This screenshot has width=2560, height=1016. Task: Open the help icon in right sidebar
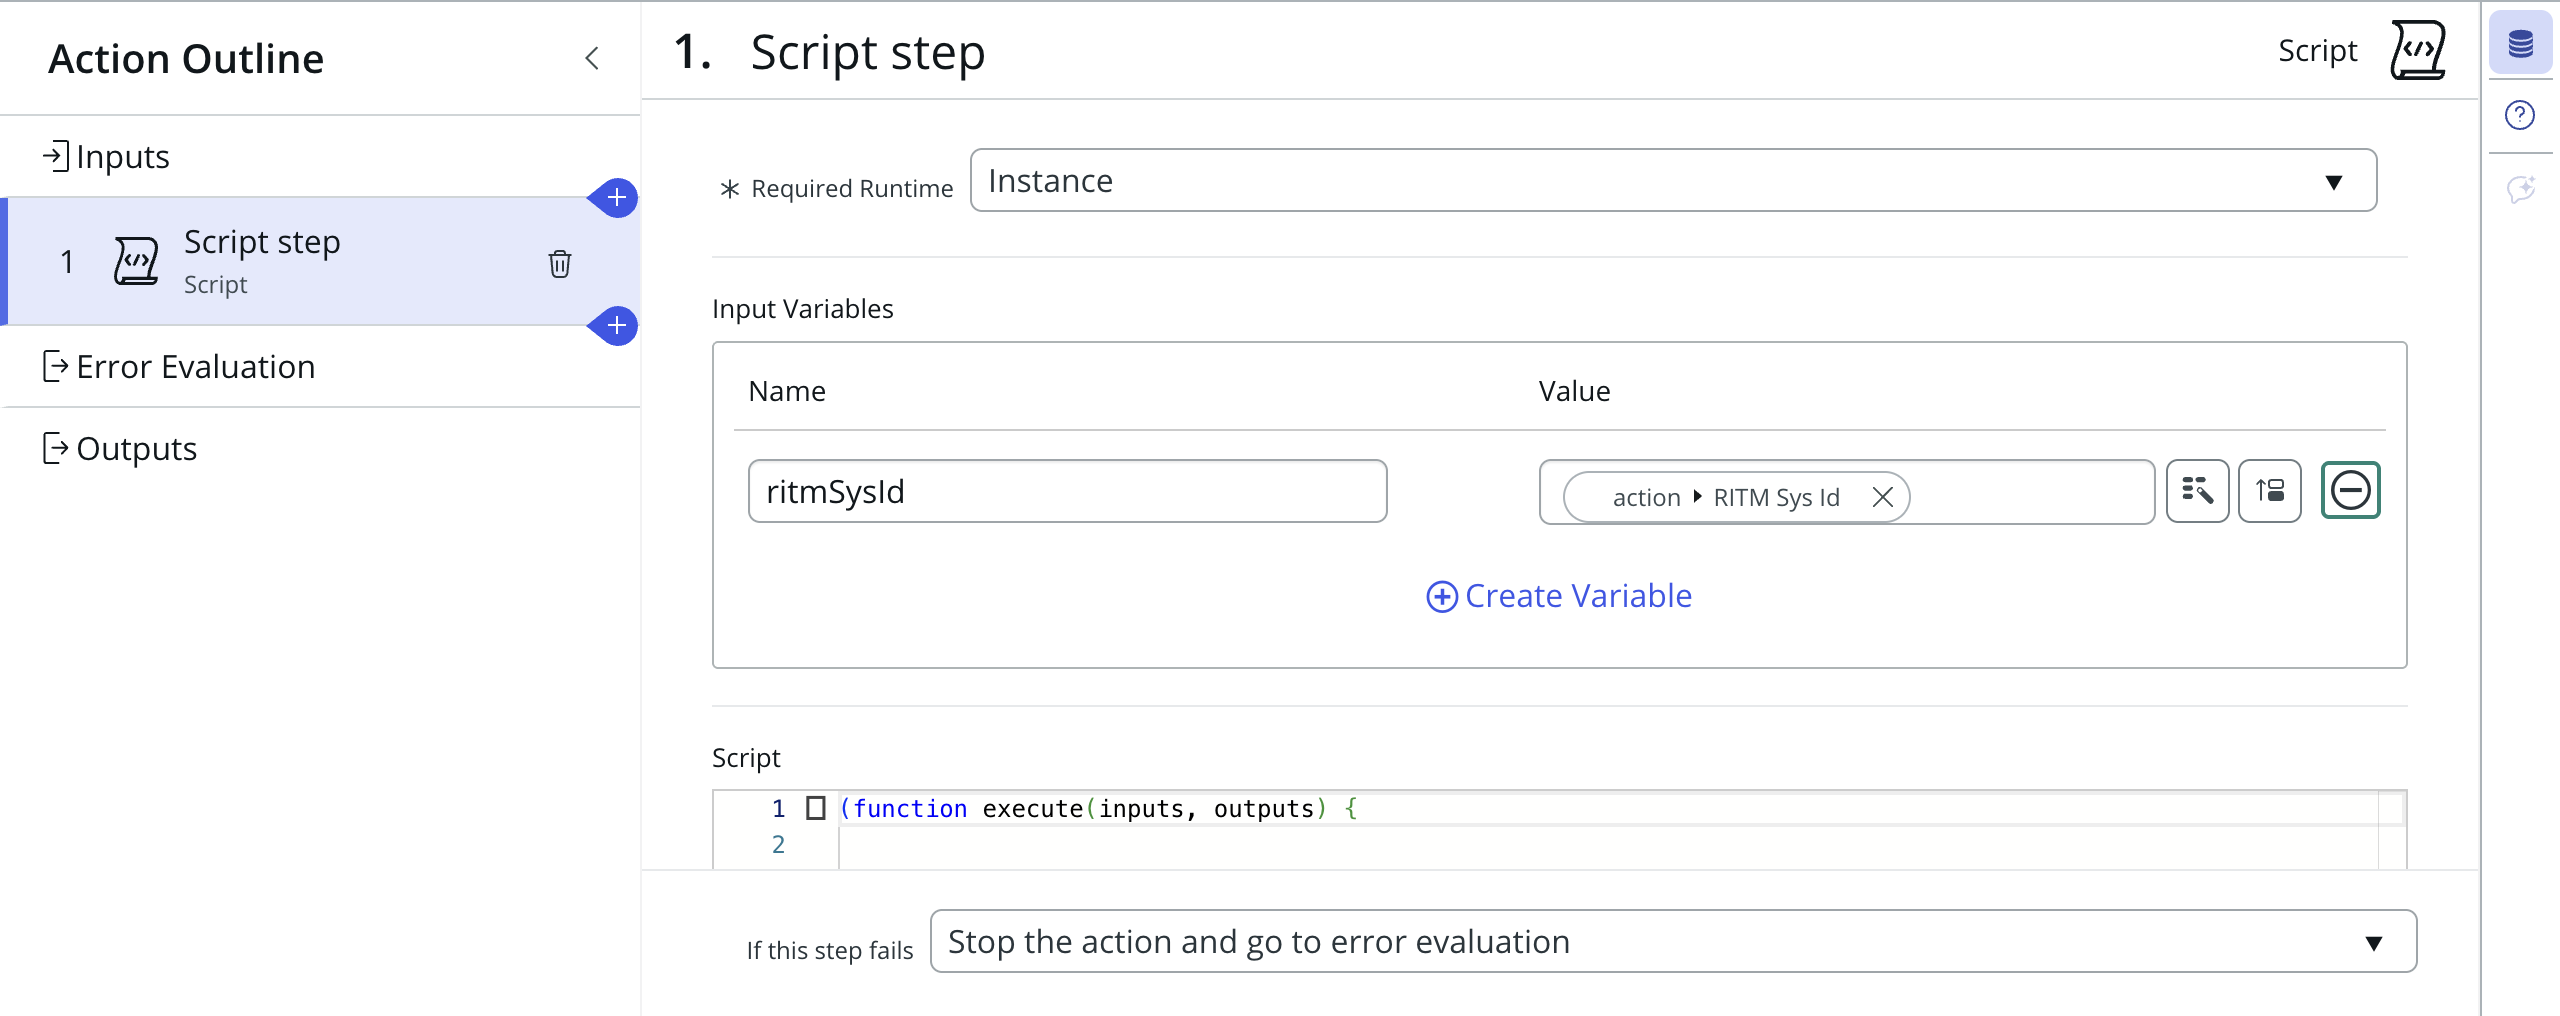2520,116
